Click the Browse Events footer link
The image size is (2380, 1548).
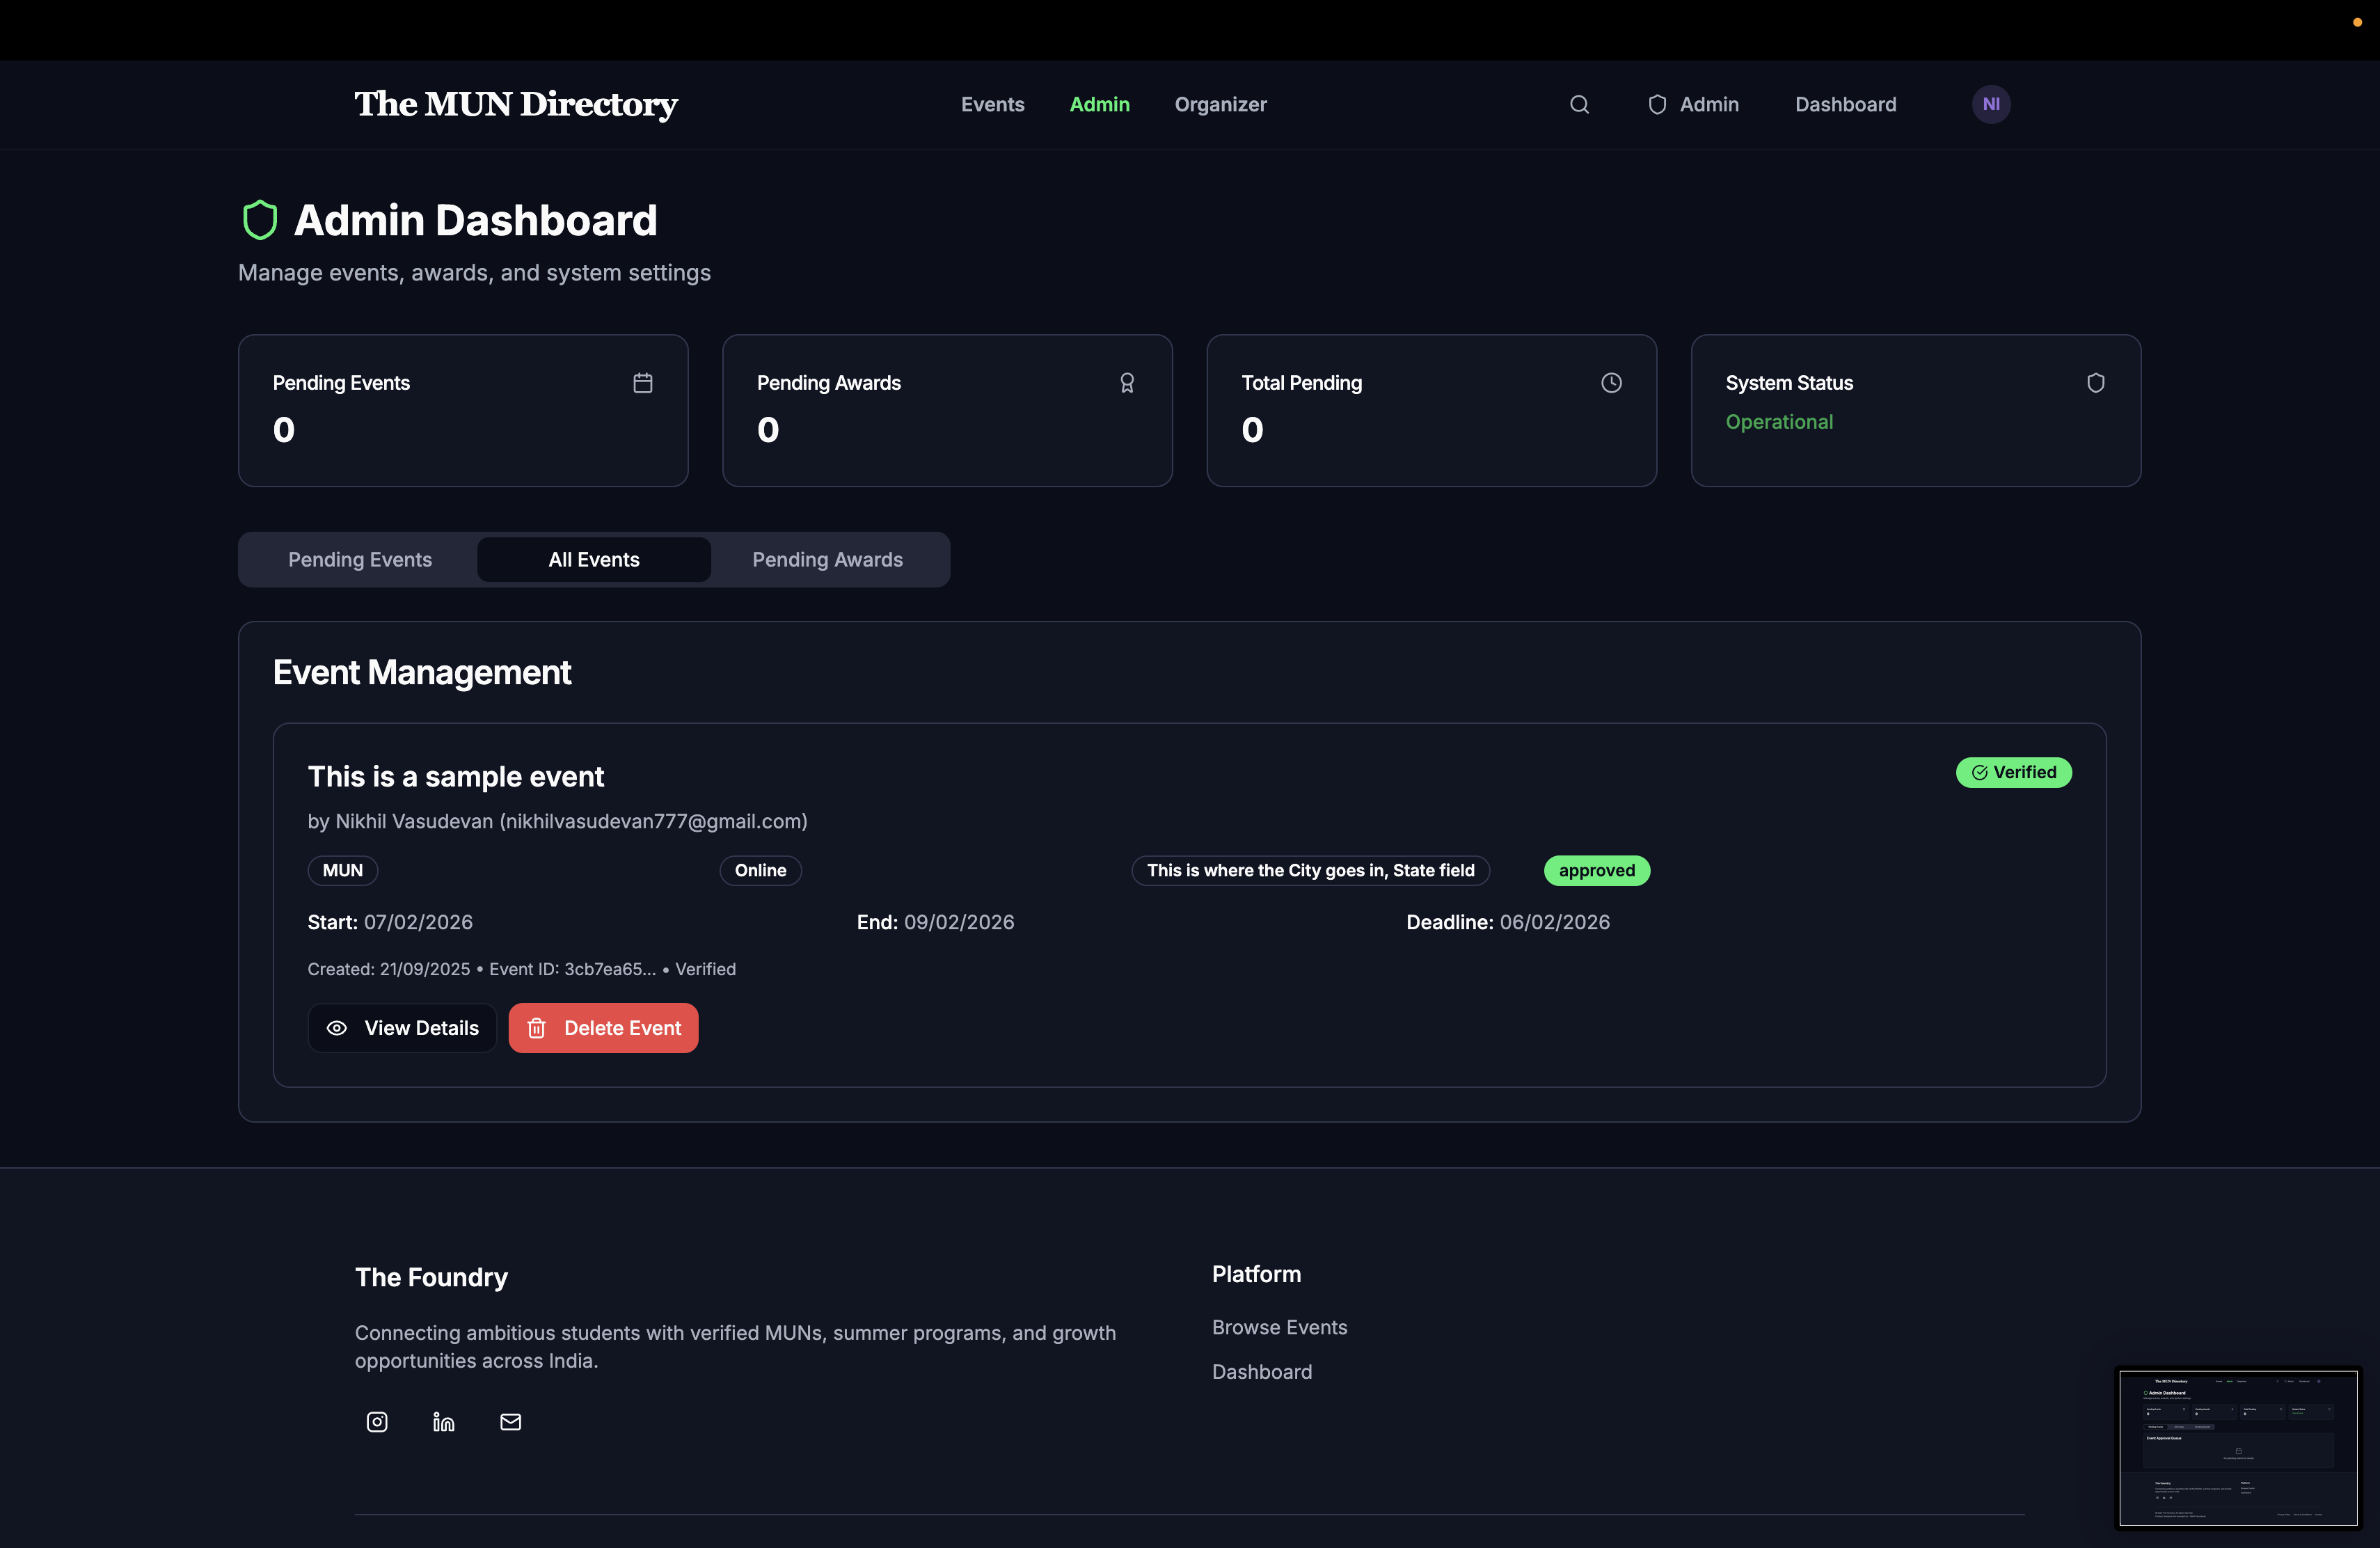[1279, 1327]
